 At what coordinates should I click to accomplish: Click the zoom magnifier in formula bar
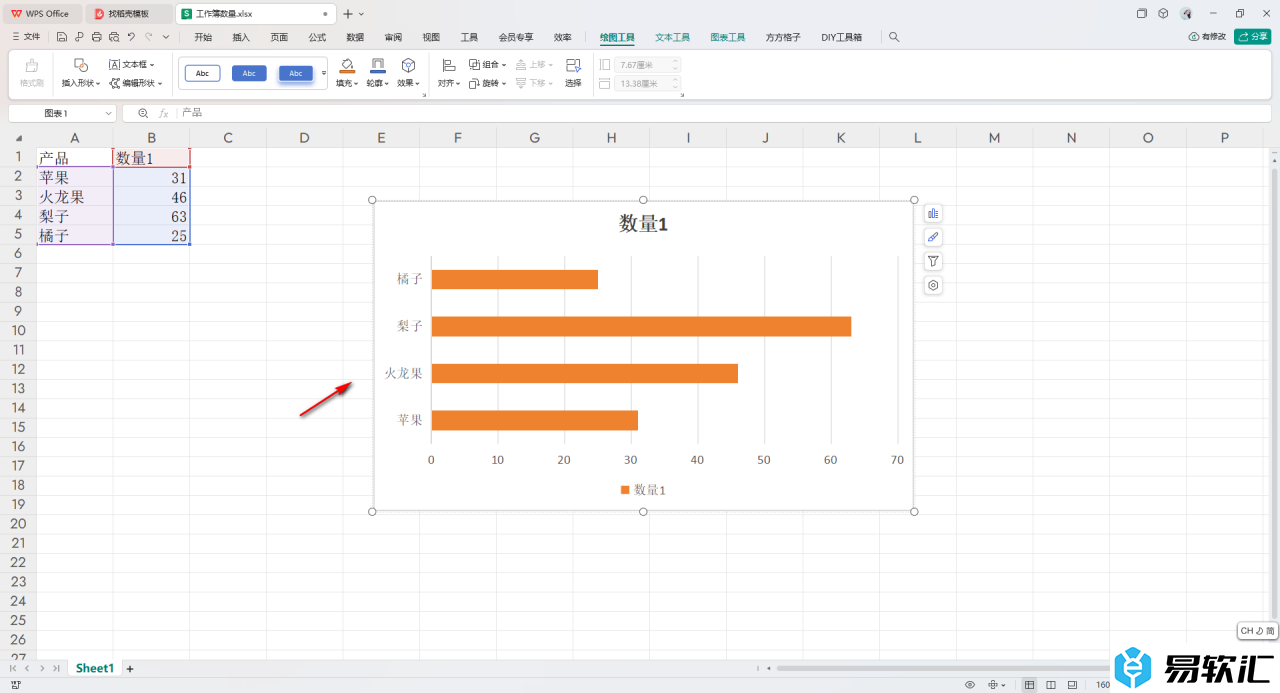pyautogui.click(x=143, y=113)
